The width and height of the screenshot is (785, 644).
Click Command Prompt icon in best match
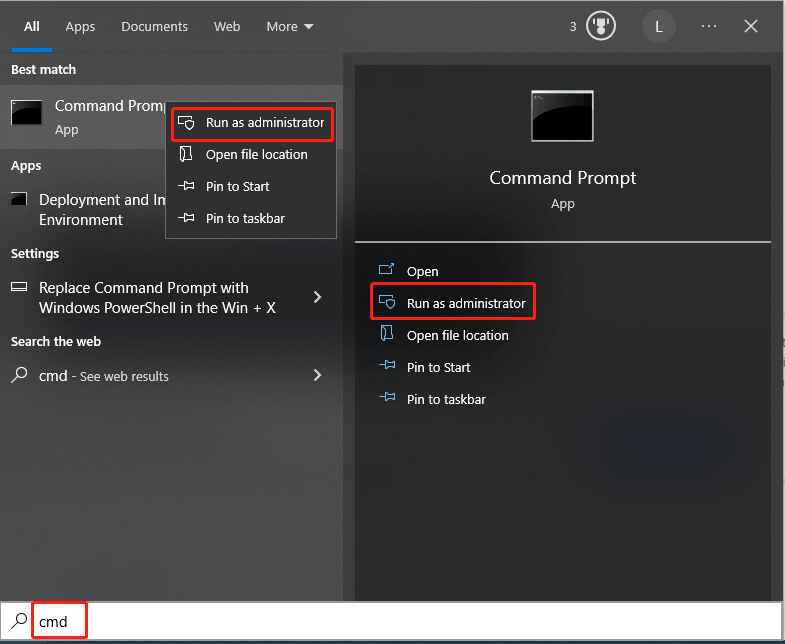[27, 113]
